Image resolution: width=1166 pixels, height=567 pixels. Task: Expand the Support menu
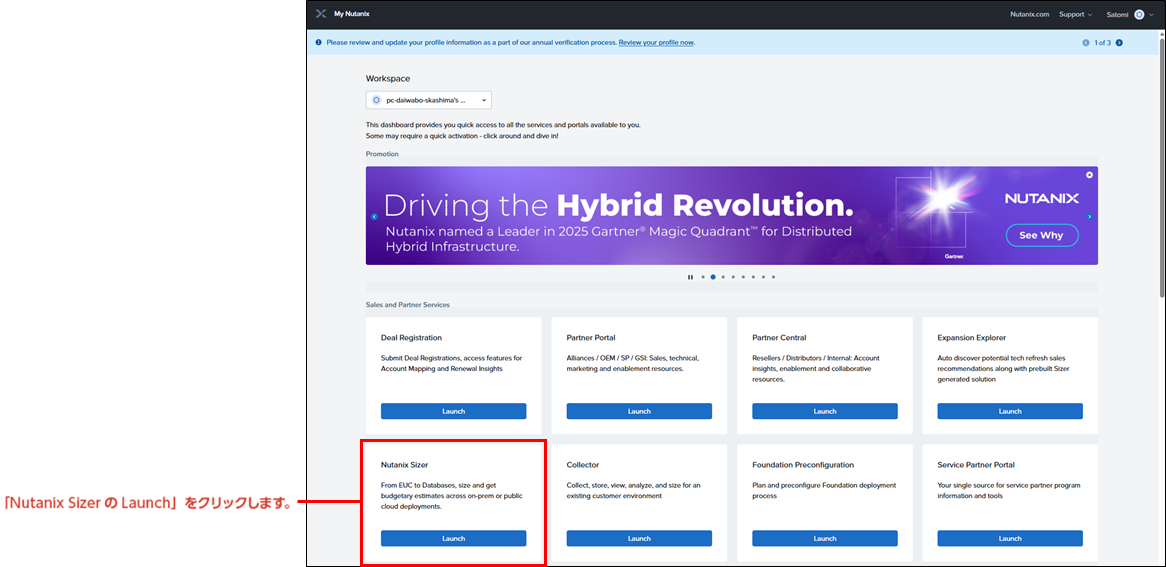[1075, 14]
